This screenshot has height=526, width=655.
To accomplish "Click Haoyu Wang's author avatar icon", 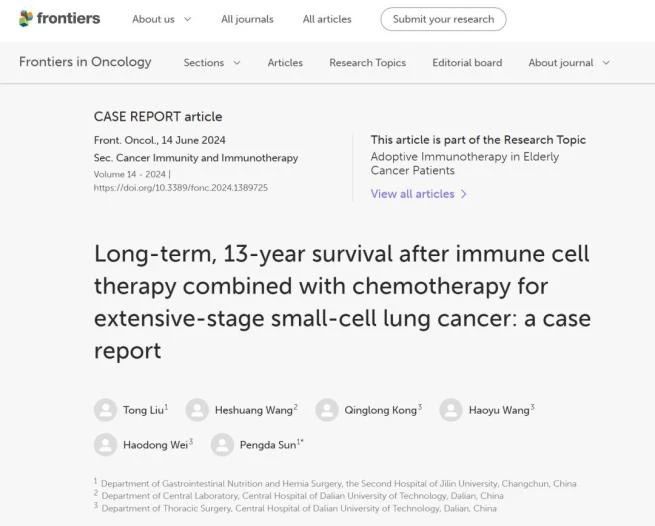I will coord(451,410).
